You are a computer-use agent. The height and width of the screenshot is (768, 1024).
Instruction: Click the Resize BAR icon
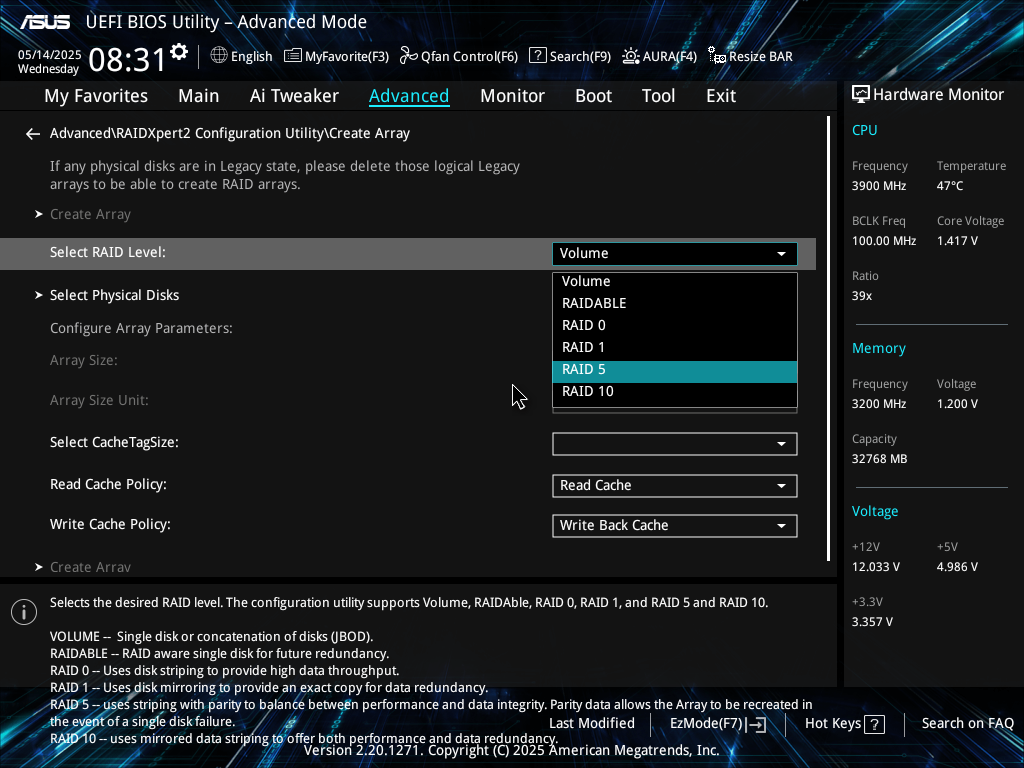[717, 56]
